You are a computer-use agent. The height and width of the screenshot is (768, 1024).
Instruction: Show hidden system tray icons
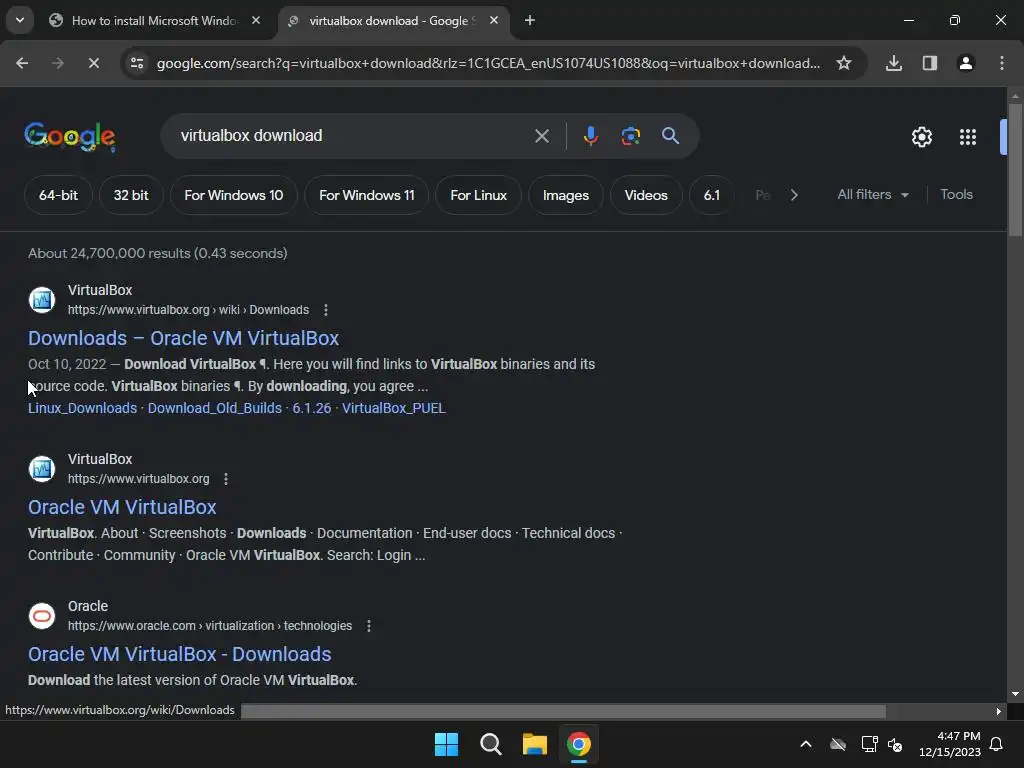[806, 744]
